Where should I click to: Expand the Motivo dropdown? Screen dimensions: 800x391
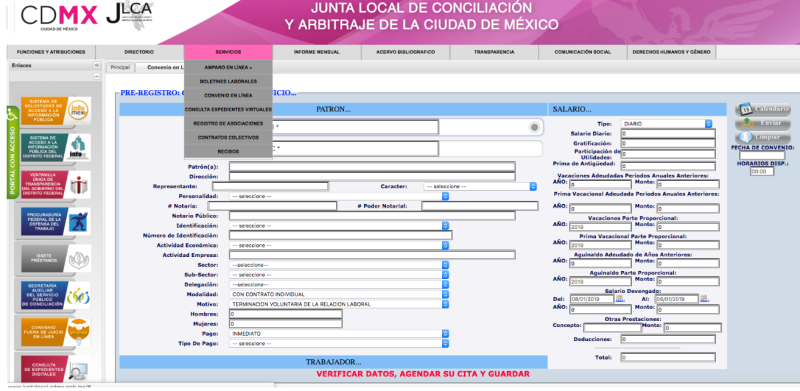coord(339,304)
